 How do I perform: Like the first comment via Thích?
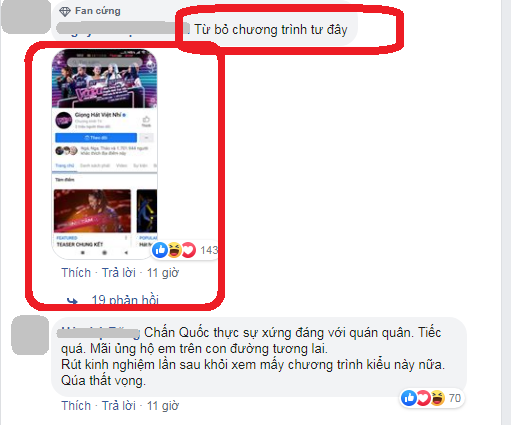pyautogui.click(x=76, y=273)
